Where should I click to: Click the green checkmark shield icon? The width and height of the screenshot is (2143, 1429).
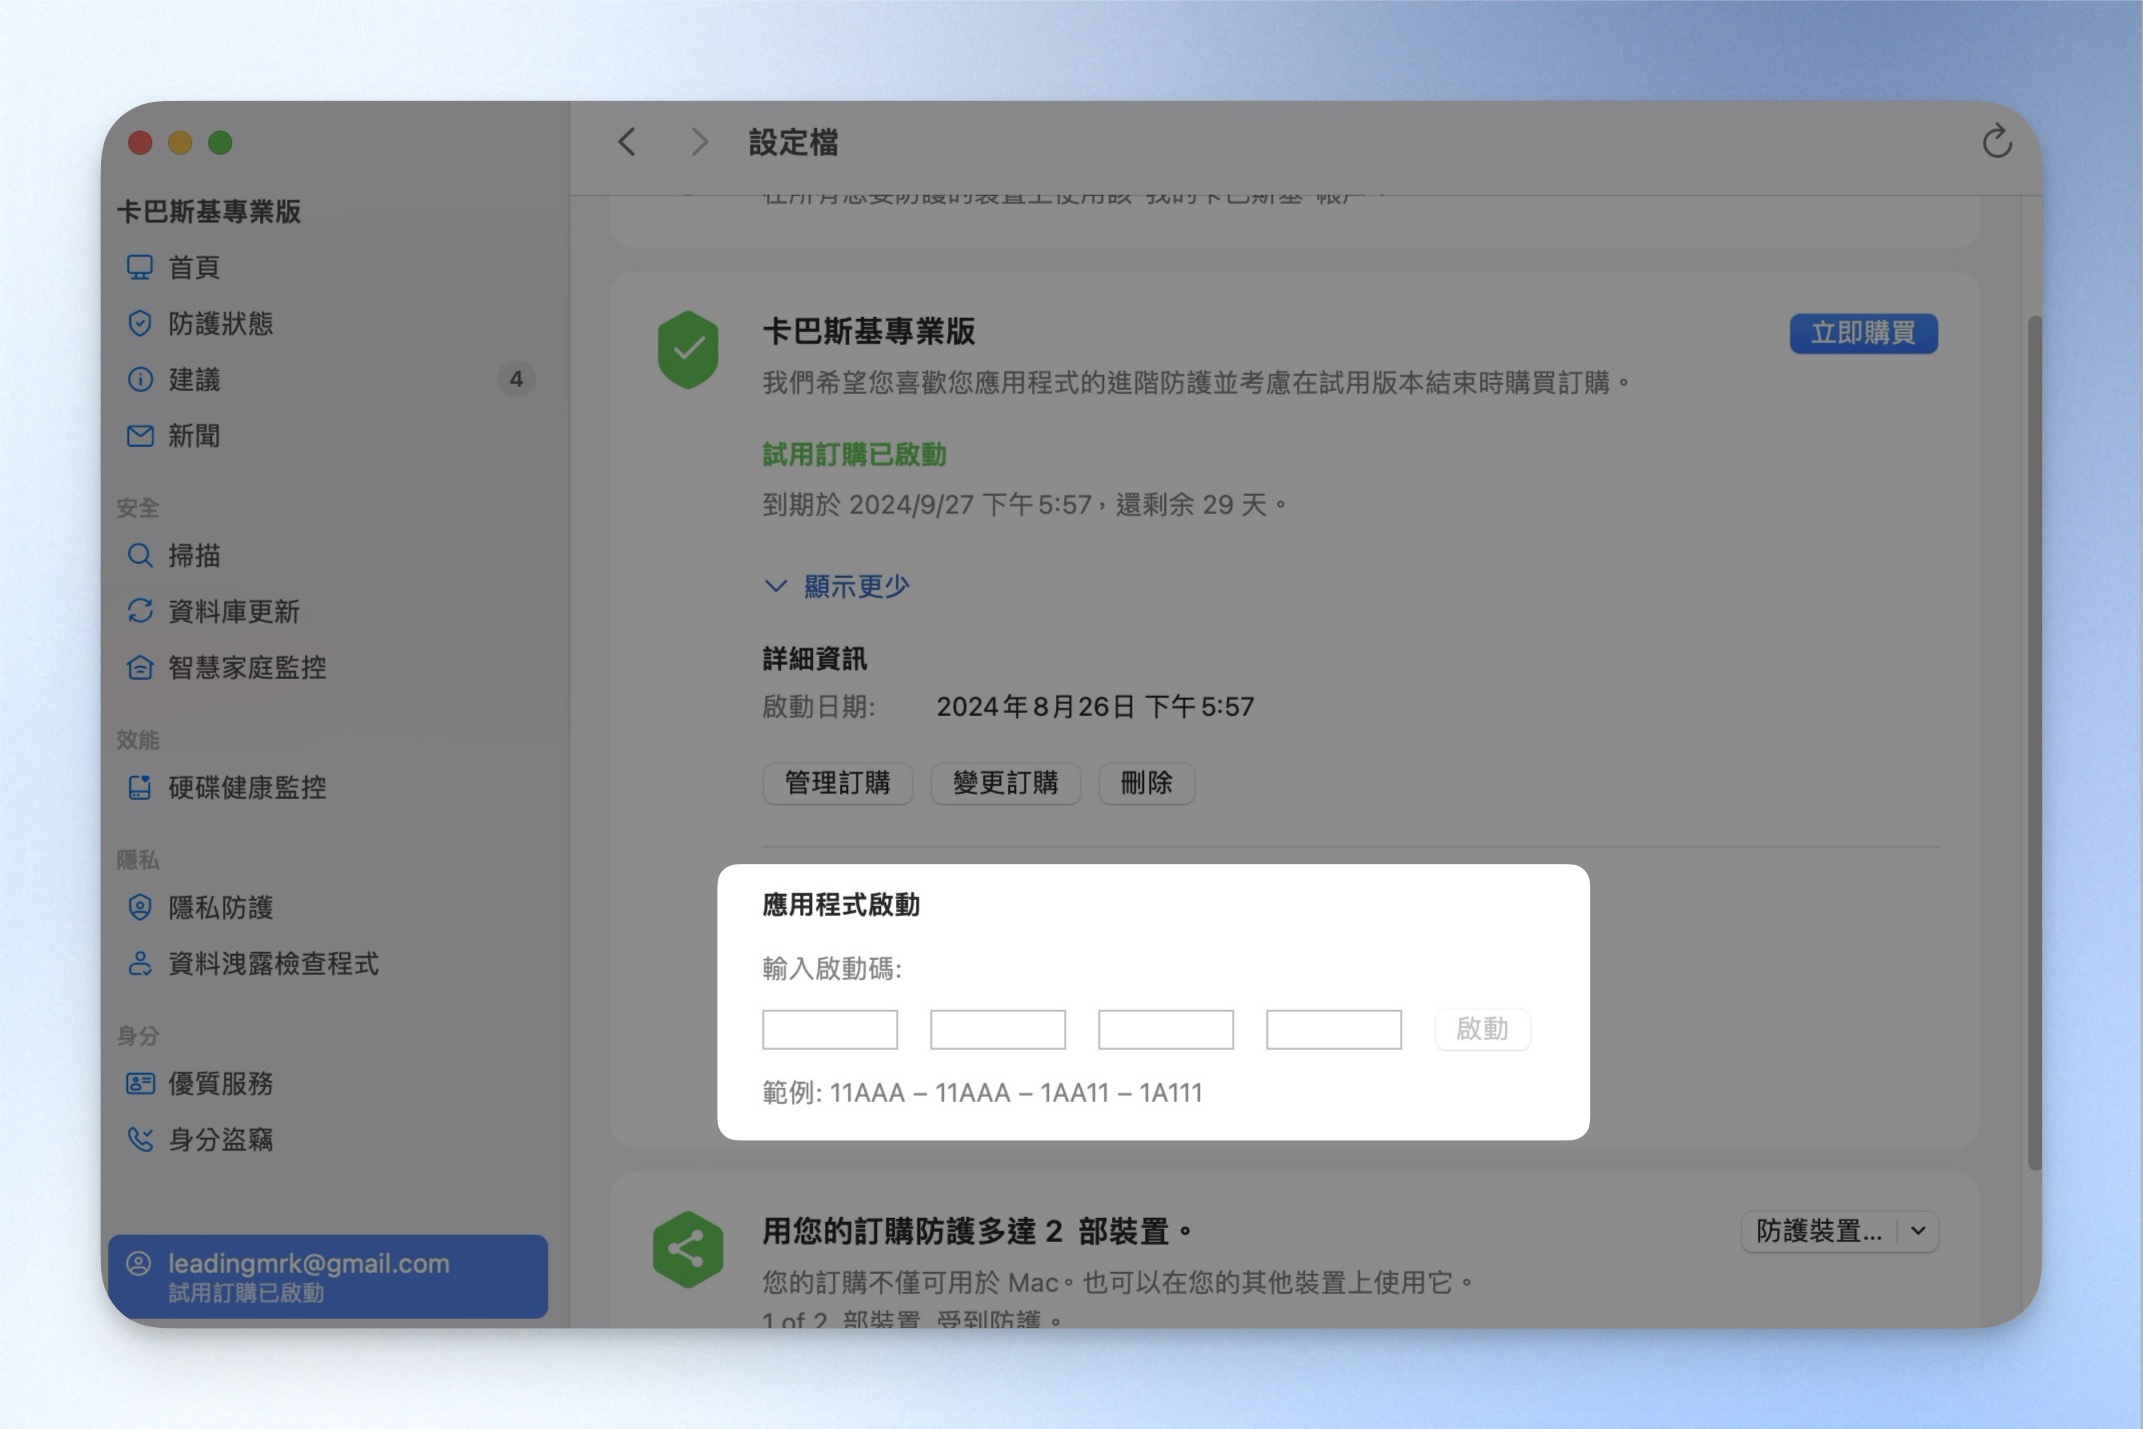pyautogui.click(x=688, y=349)
